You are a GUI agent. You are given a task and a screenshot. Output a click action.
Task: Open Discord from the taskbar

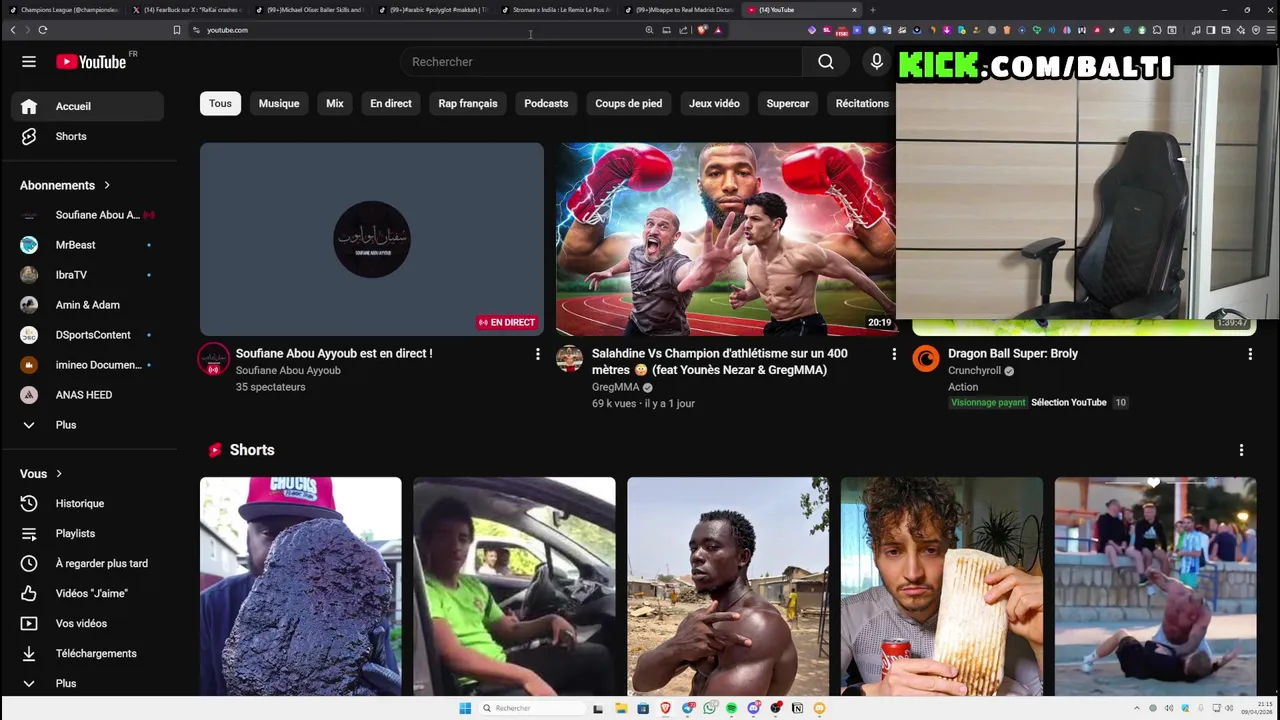point(754,708)
